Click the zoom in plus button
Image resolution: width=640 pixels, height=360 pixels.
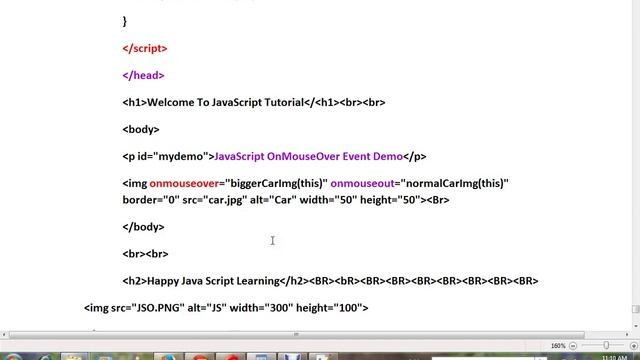coord(634,346)
